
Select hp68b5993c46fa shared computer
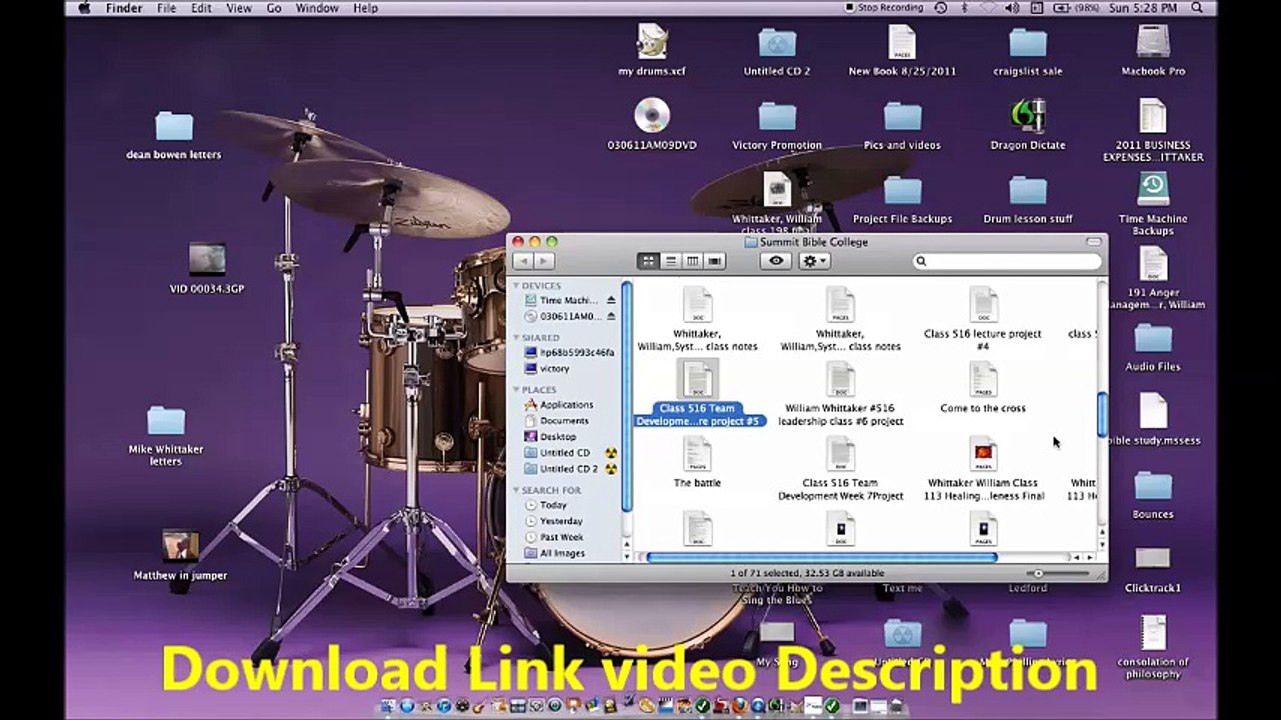(568, 352)
